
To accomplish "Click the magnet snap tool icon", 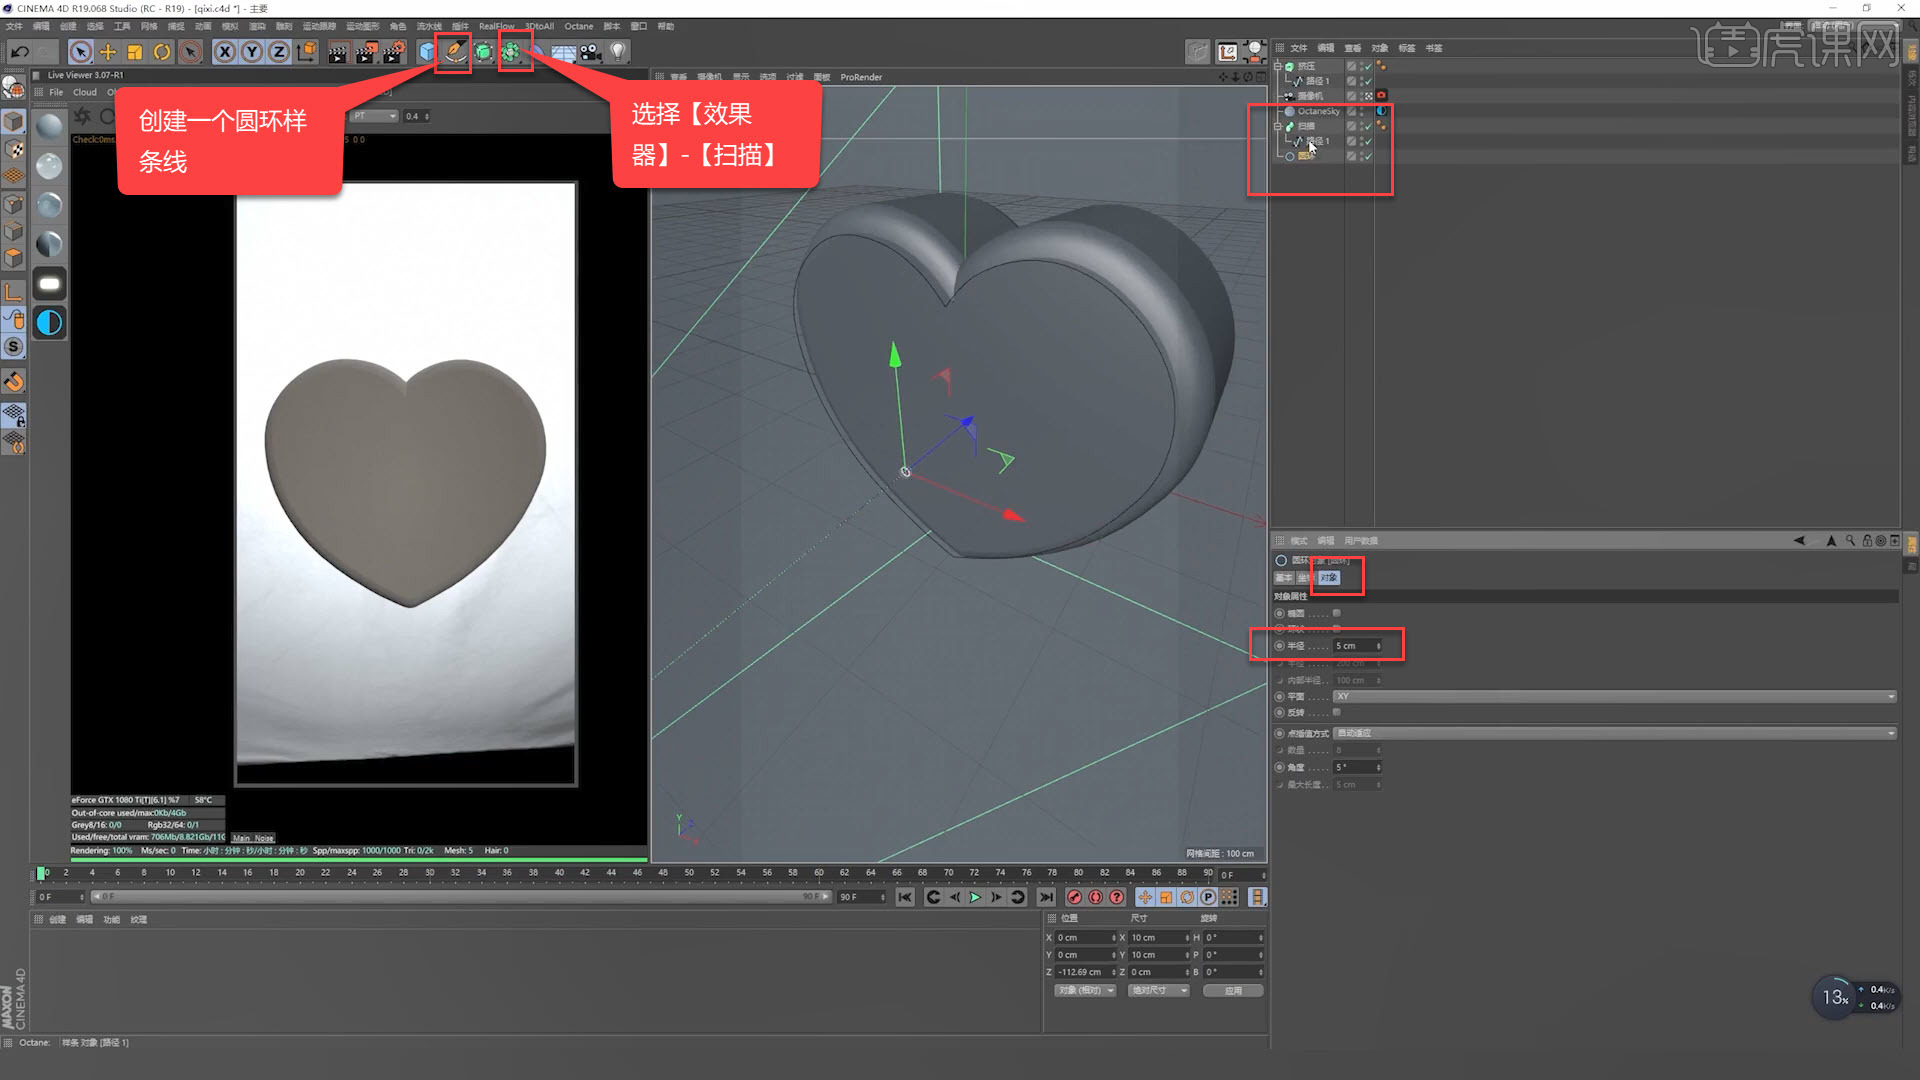I will (x=14, y=381).
